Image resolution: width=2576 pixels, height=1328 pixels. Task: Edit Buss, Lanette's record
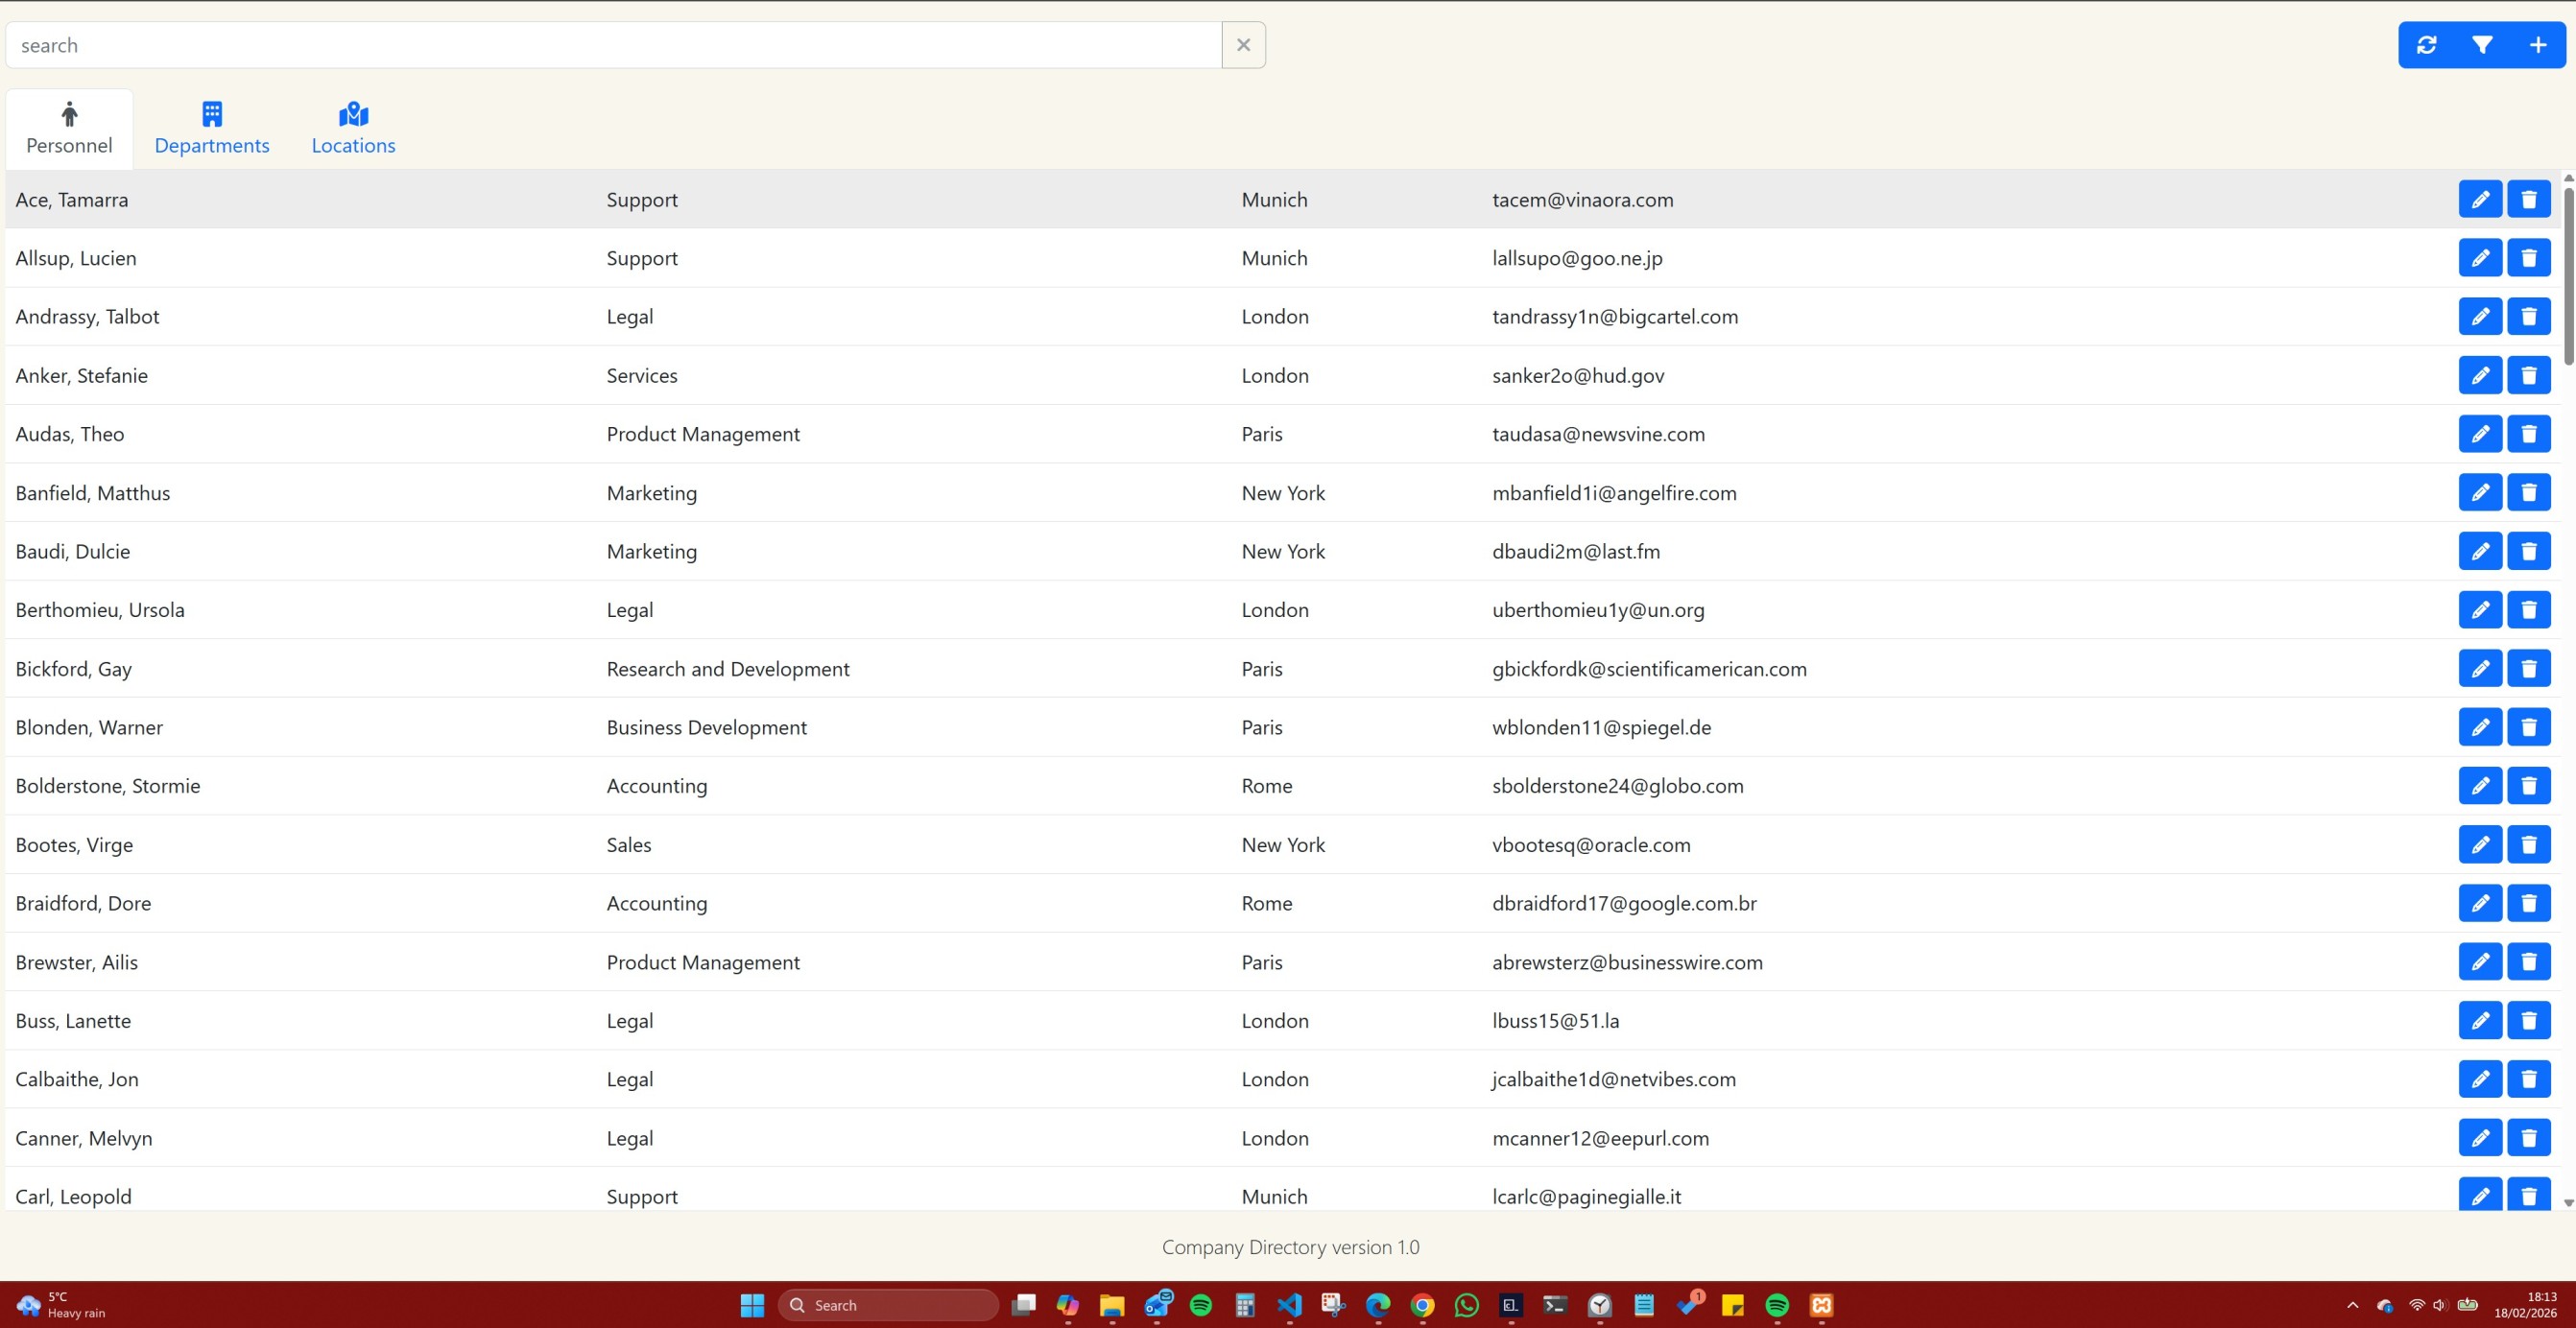(2480, 1020)
